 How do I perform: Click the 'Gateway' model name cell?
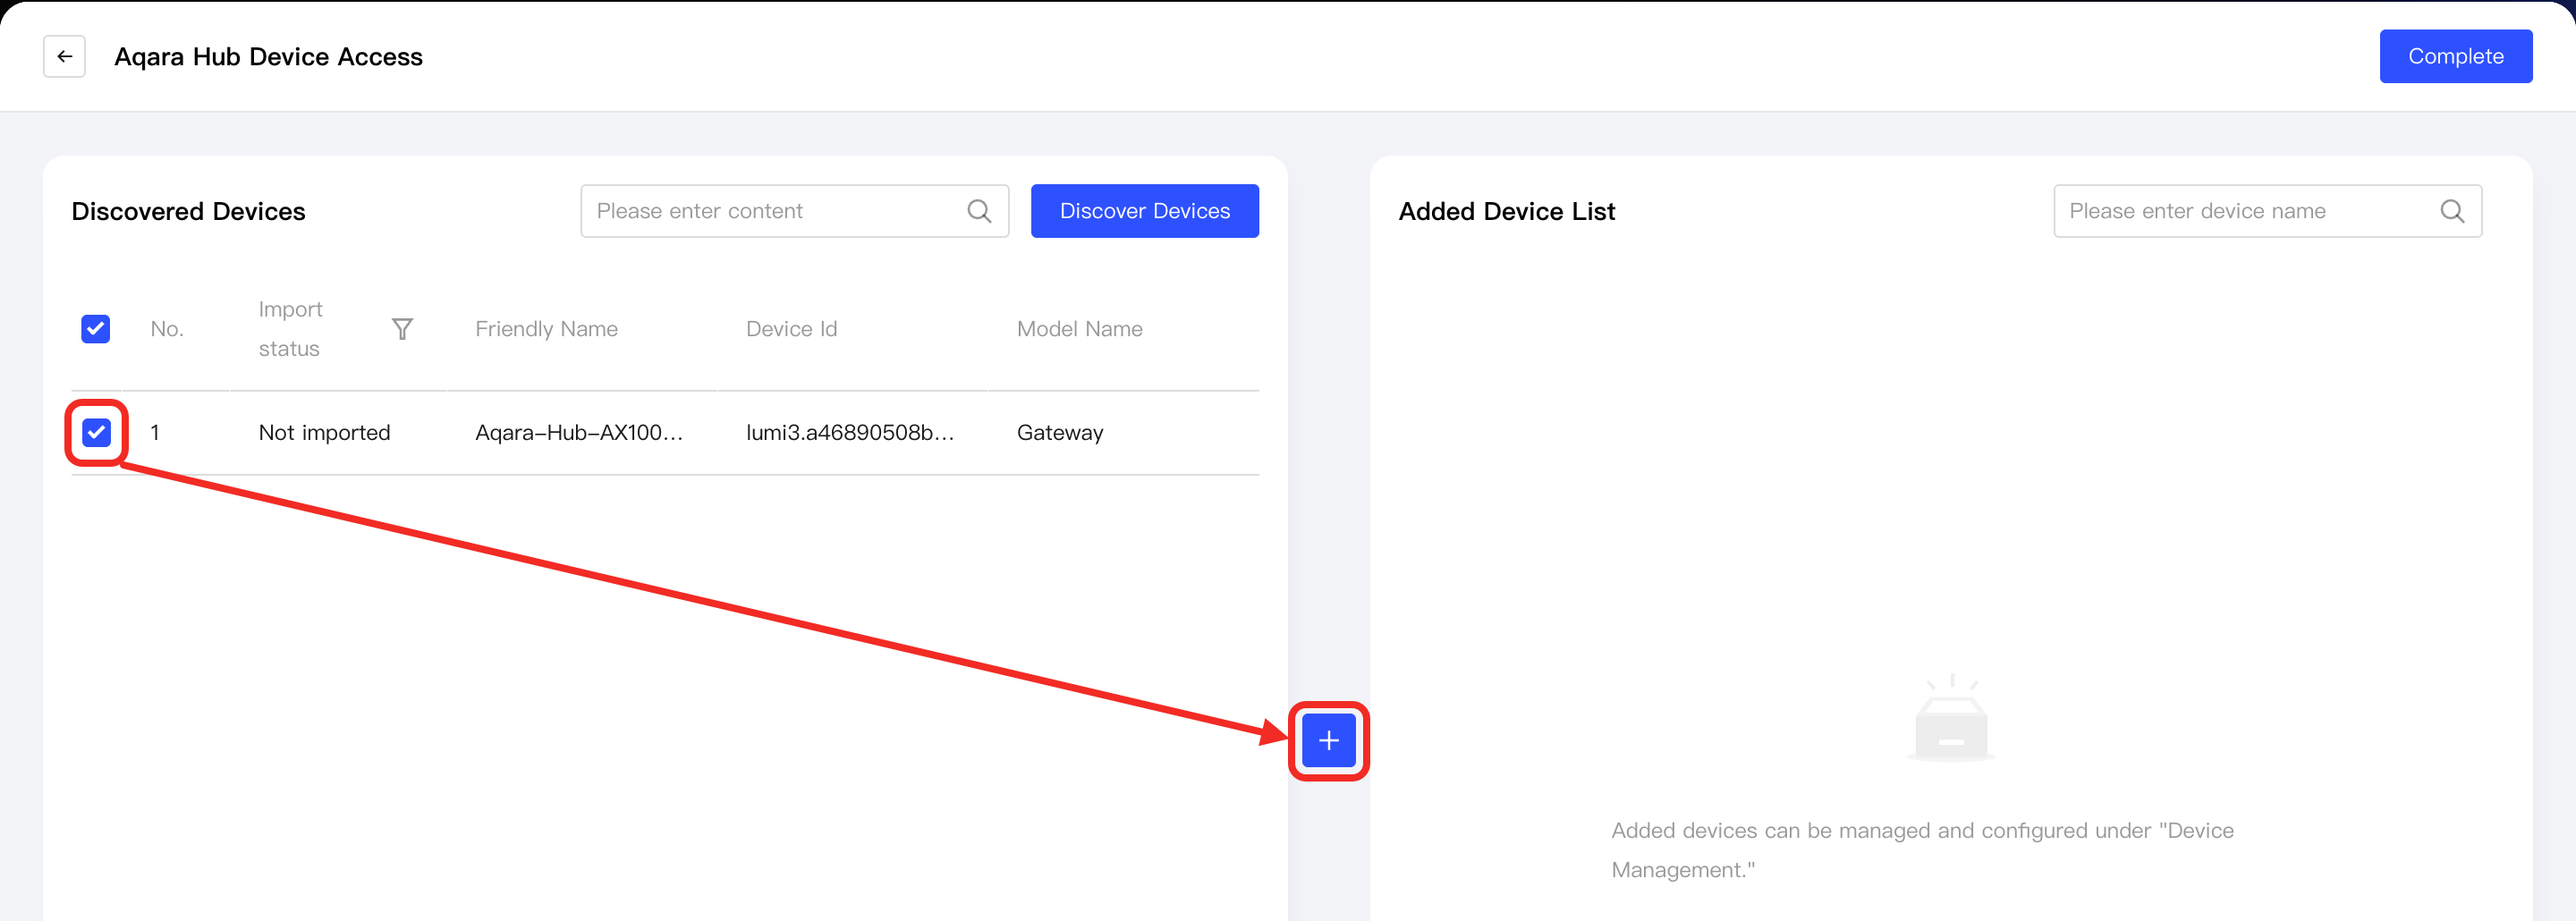[1060, 433]
